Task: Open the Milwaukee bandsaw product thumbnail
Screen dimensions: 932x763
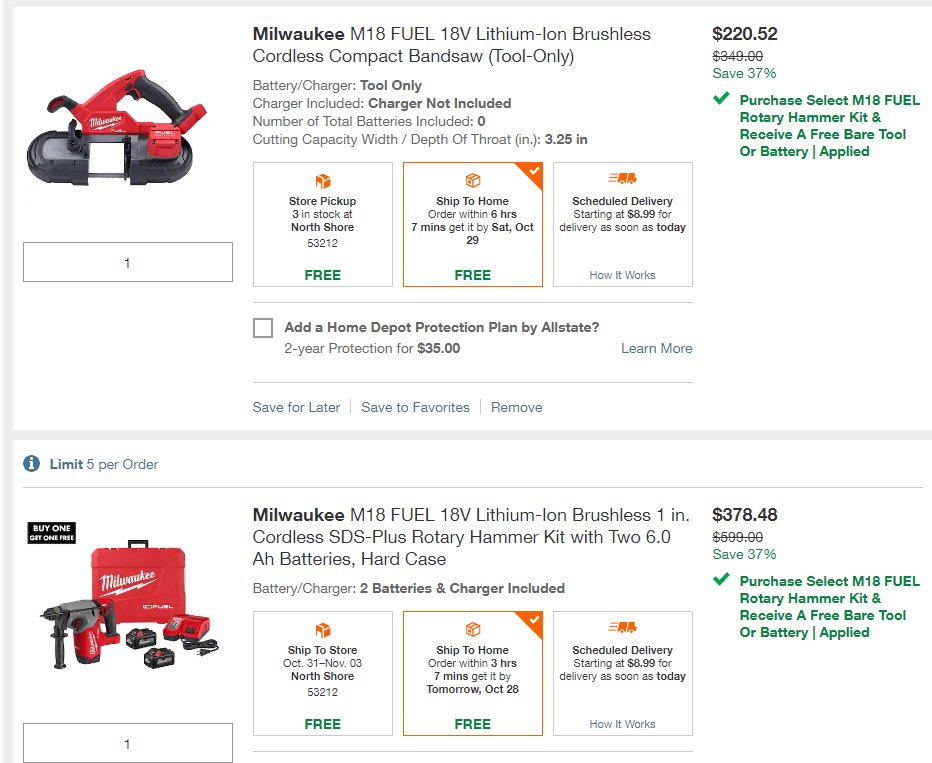Action: click(x=117, y=128)
